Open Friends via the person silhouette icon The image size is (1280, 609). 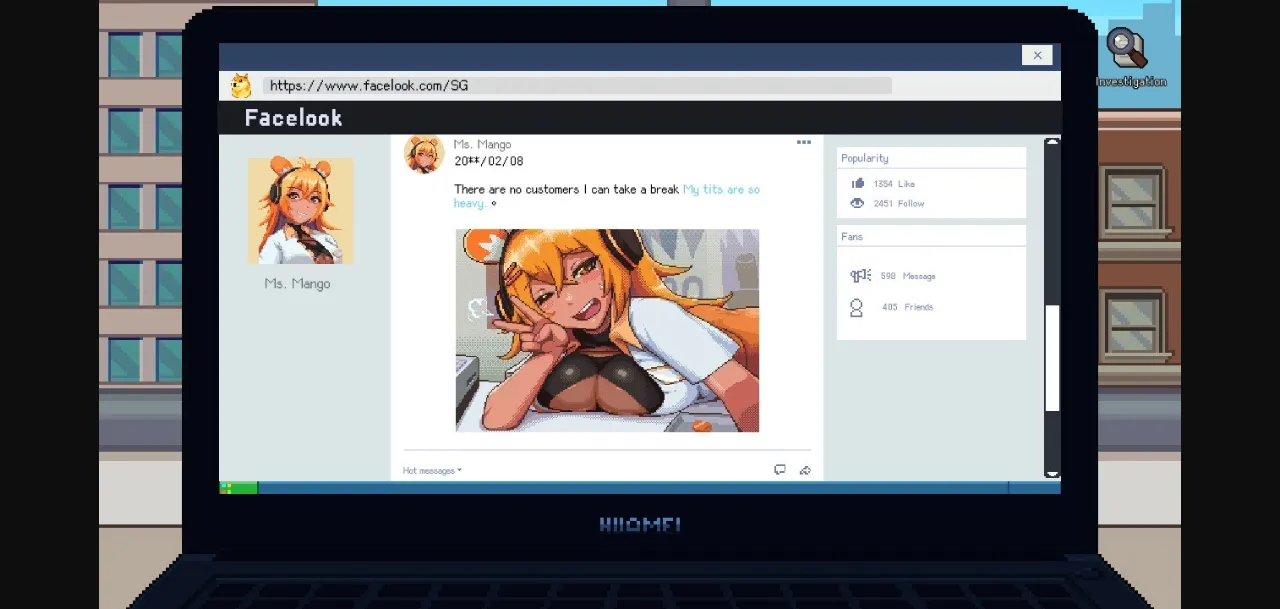pos(856,307)
